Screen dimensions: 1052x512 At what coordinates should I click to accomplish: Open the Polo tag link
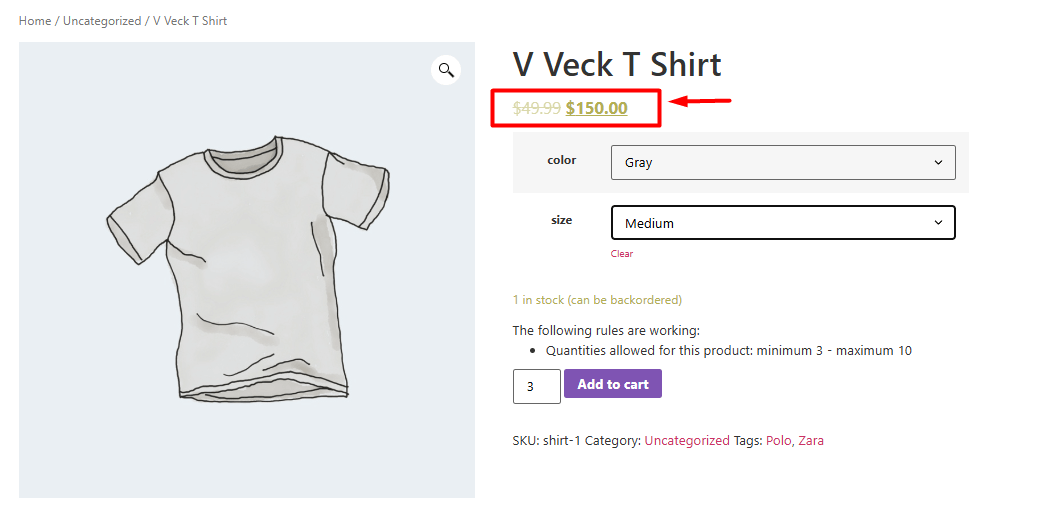point(779,440)
